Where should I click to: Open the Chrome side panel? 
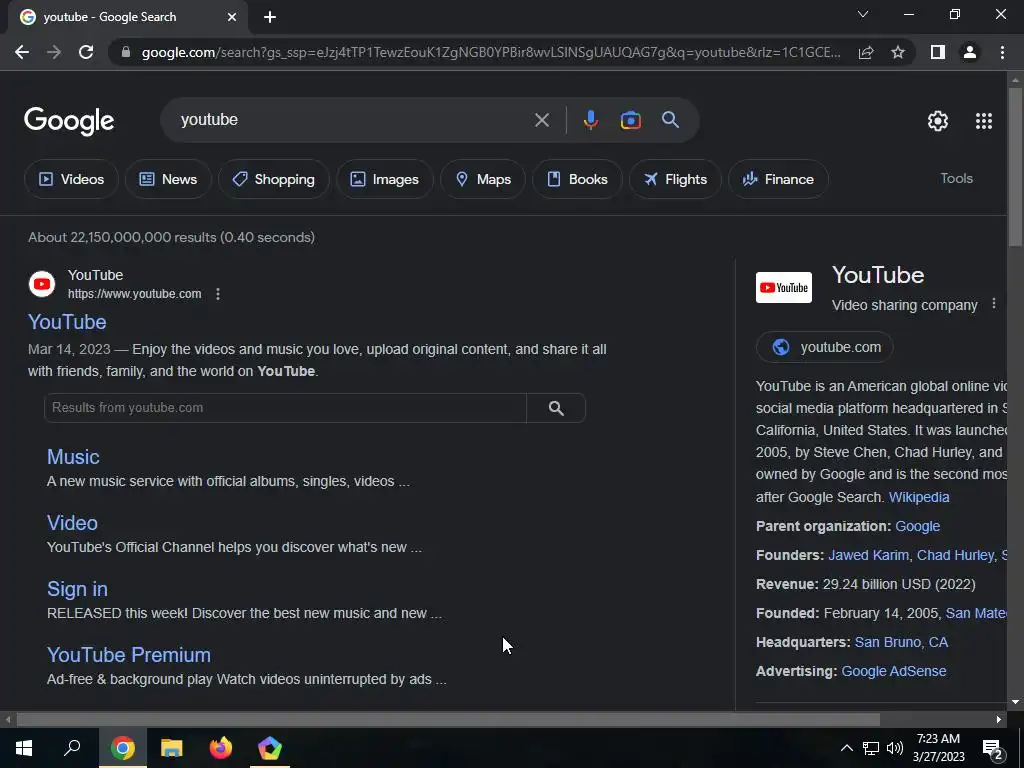pos(938,52)
